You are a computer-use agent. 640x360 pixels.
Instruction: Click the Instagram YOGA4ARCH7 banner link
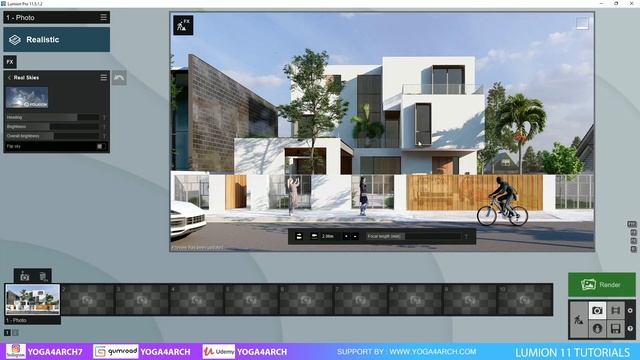44,351
